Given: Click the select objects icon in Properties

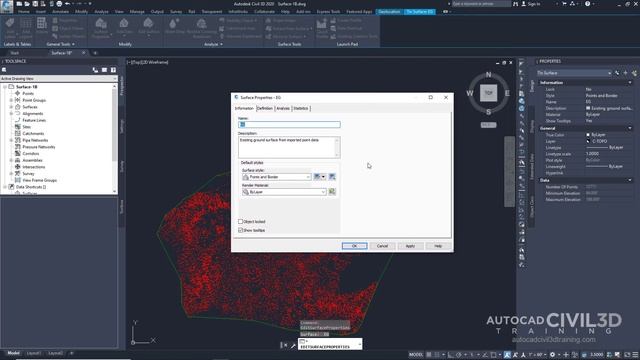Looking at the screenshot, I should coord(625,73).
